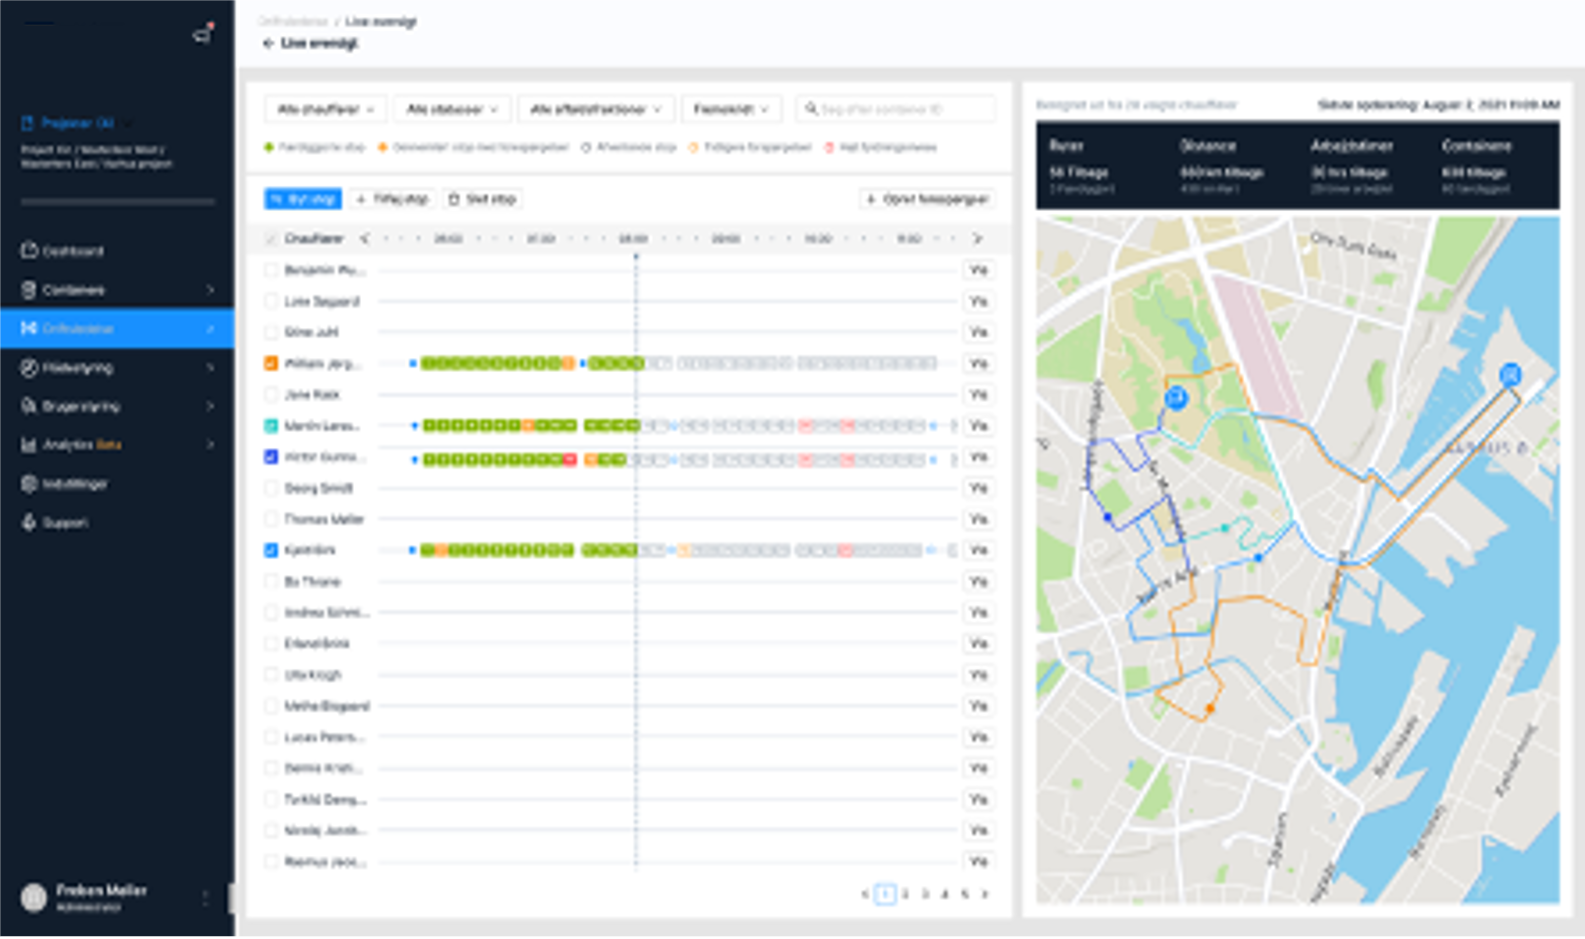Click Vis button in Ulla Krogh row
Viewport: 1585px width, 939px height.
pos(978,675)
